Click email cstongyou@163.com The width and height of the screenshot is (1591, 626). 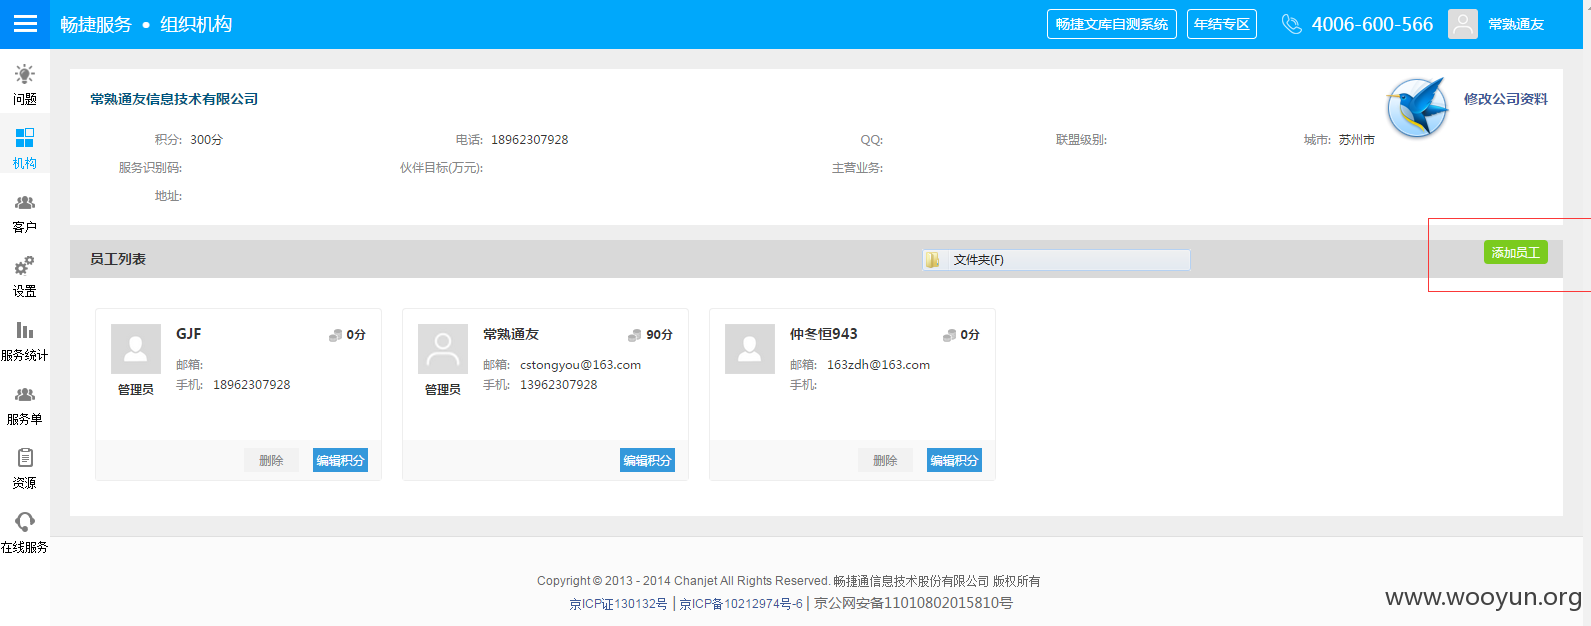point(581,365)
